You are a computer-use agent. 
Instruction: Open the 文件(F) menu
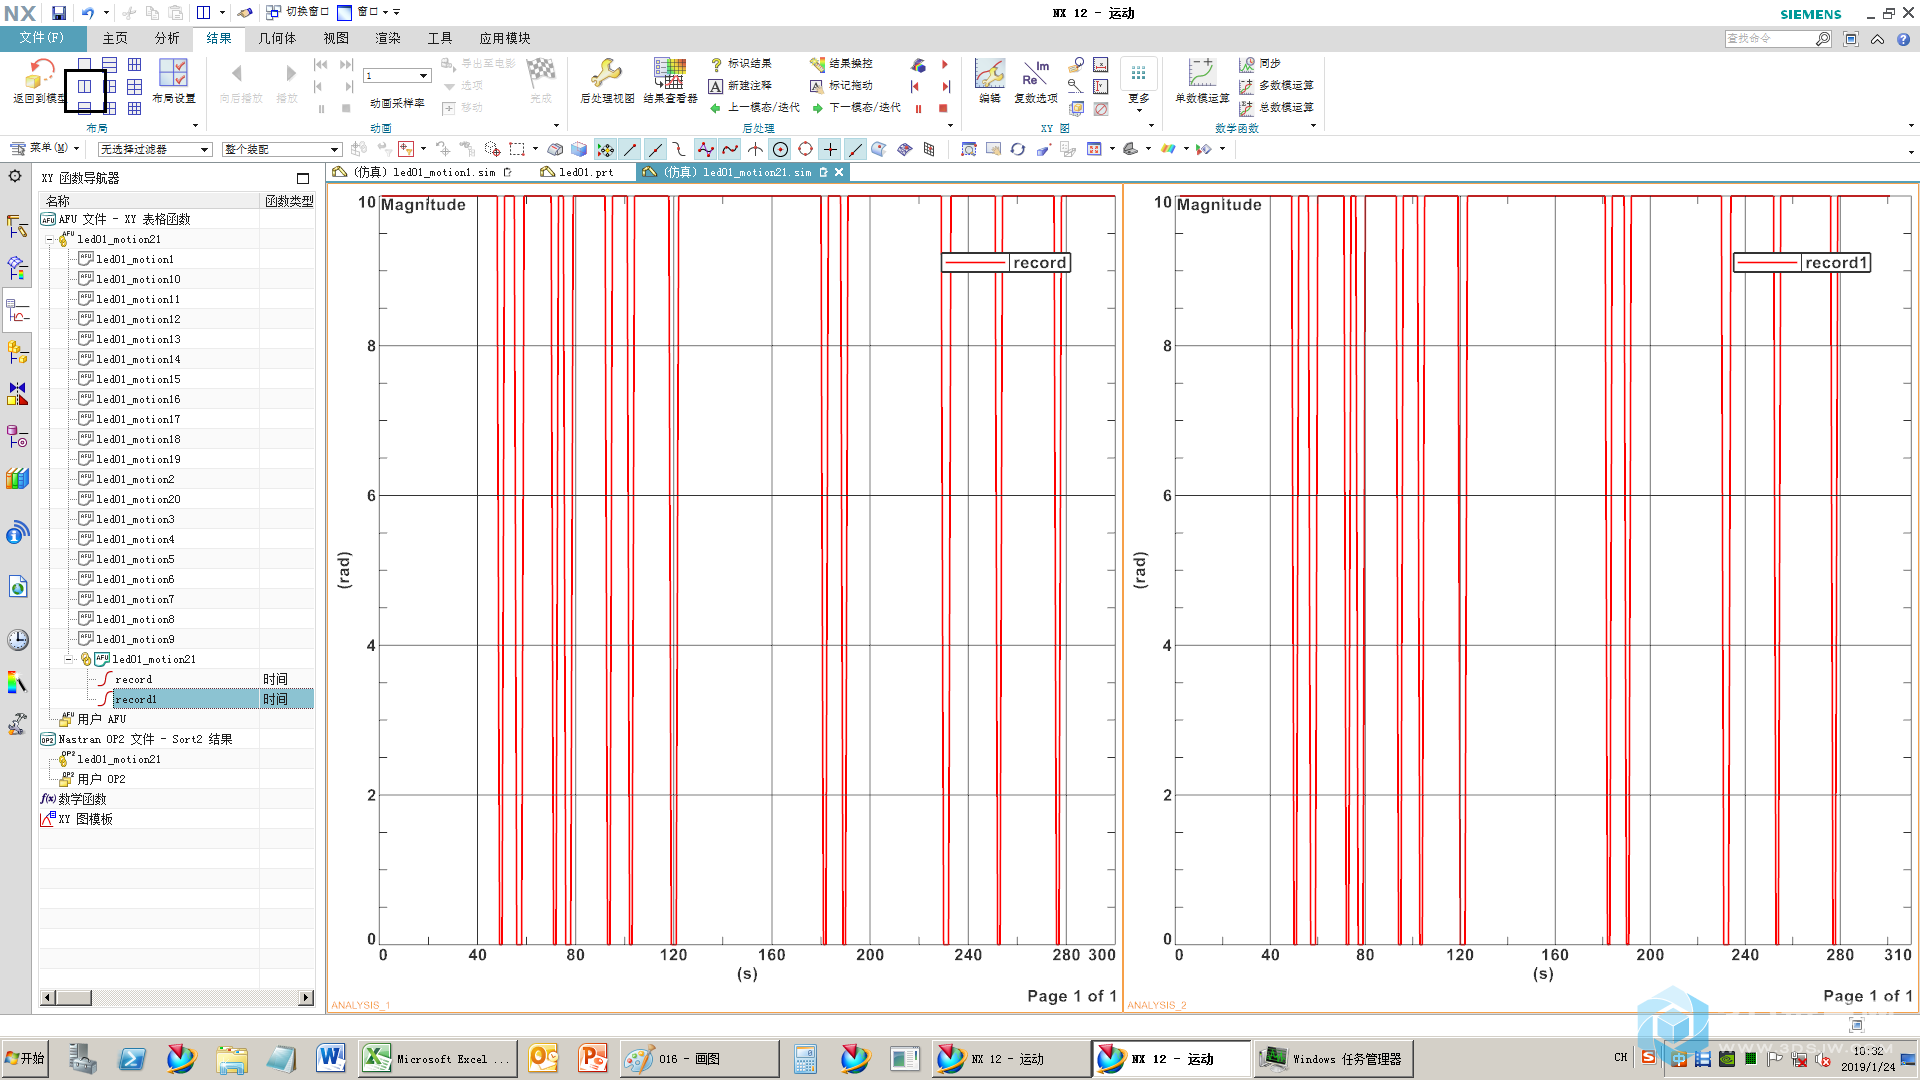pyautogui.click(x=41, y=38)
